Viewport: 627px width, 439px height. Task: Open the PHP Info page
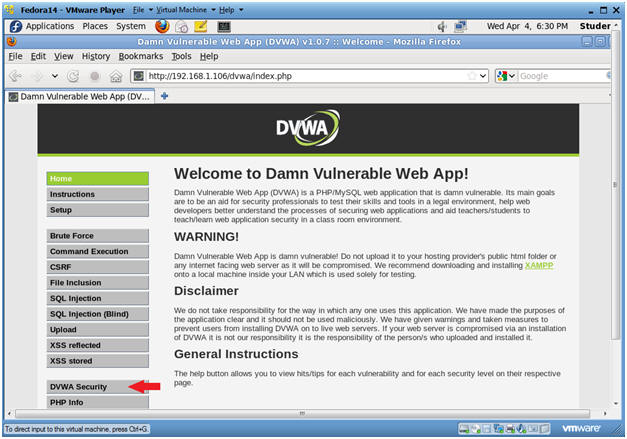pyautogui.click(x=98, y=402)
